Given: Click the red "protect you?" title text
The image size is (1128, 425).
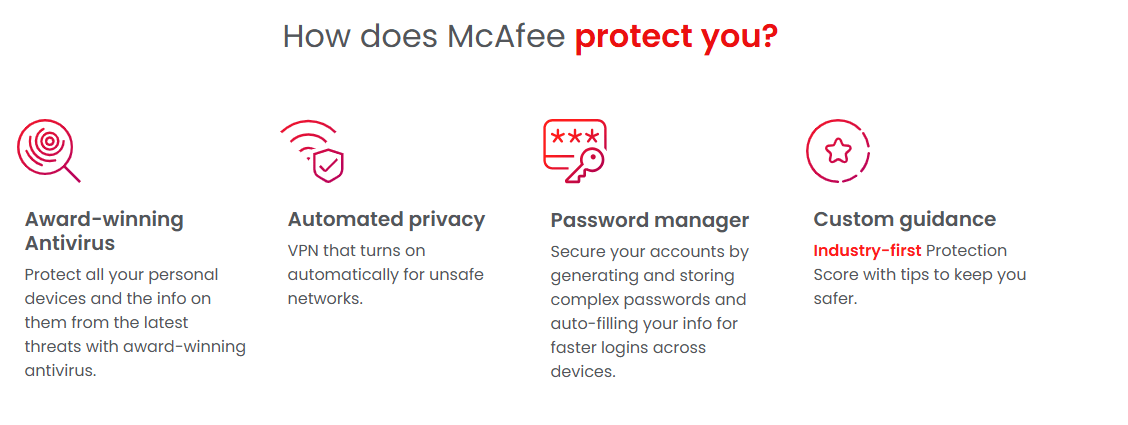Looking at the screenshot, I should 676,36.
